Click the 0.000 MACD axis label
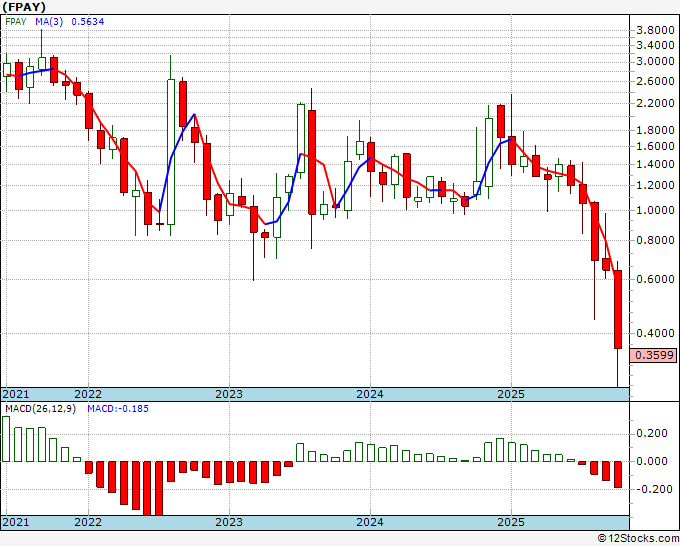 click(x=652, y=461)
